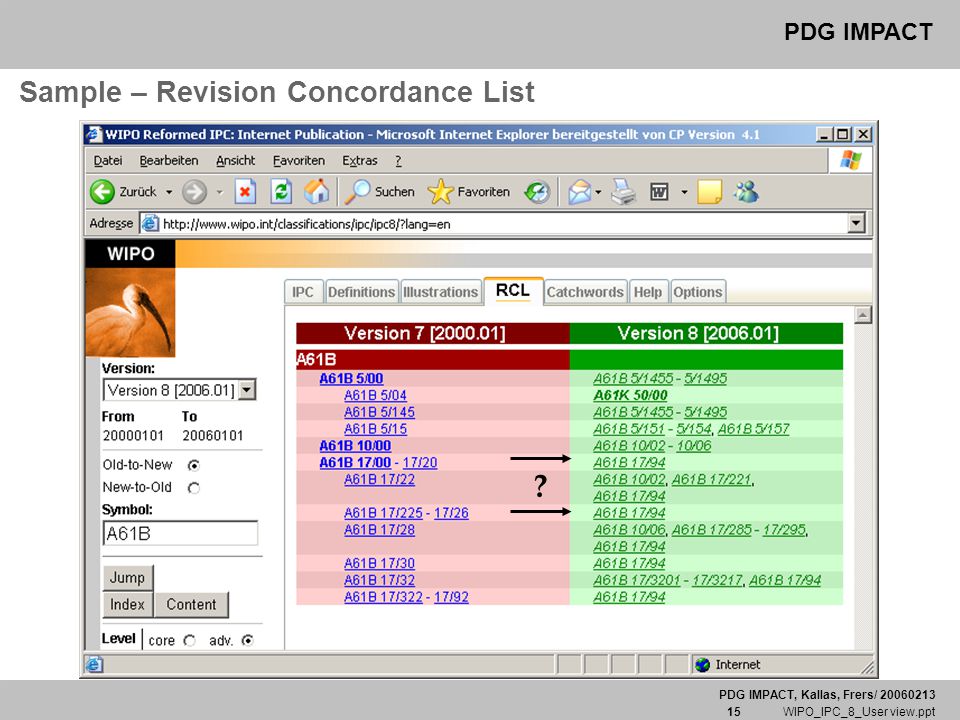Viewport: 960px width, 720px height.
Task: Click the page icon in address bar
Action: pyautogui.click(x=151, y=224)
